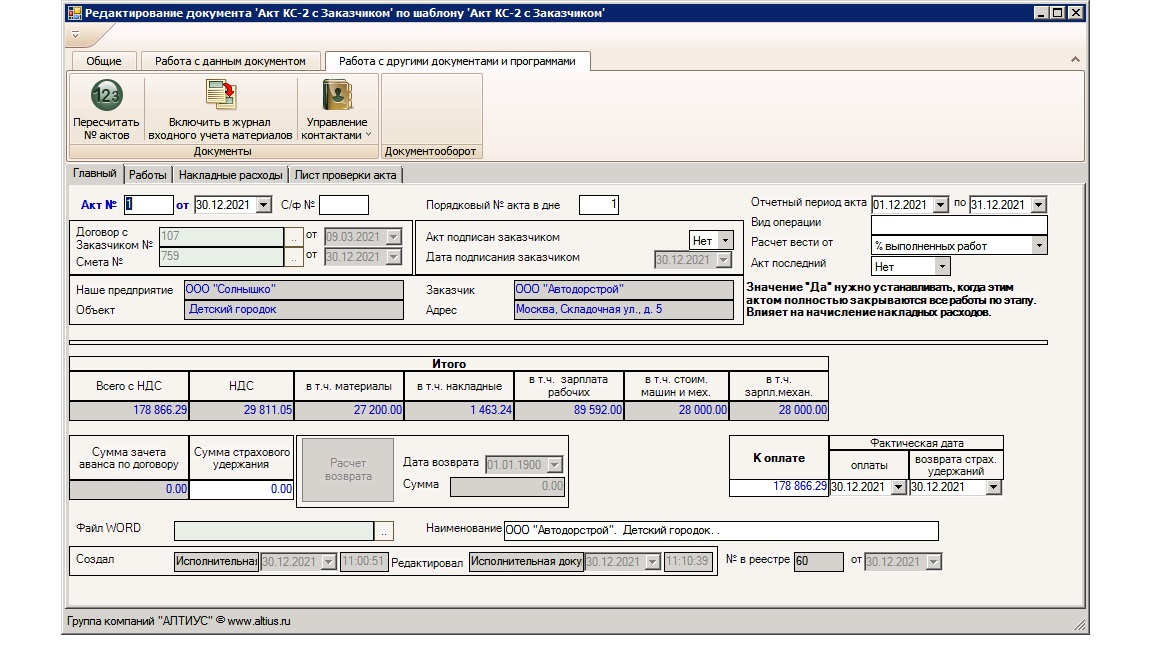
Task: Open the Накладные расходы tab
Action: click(x=231, y=175)
